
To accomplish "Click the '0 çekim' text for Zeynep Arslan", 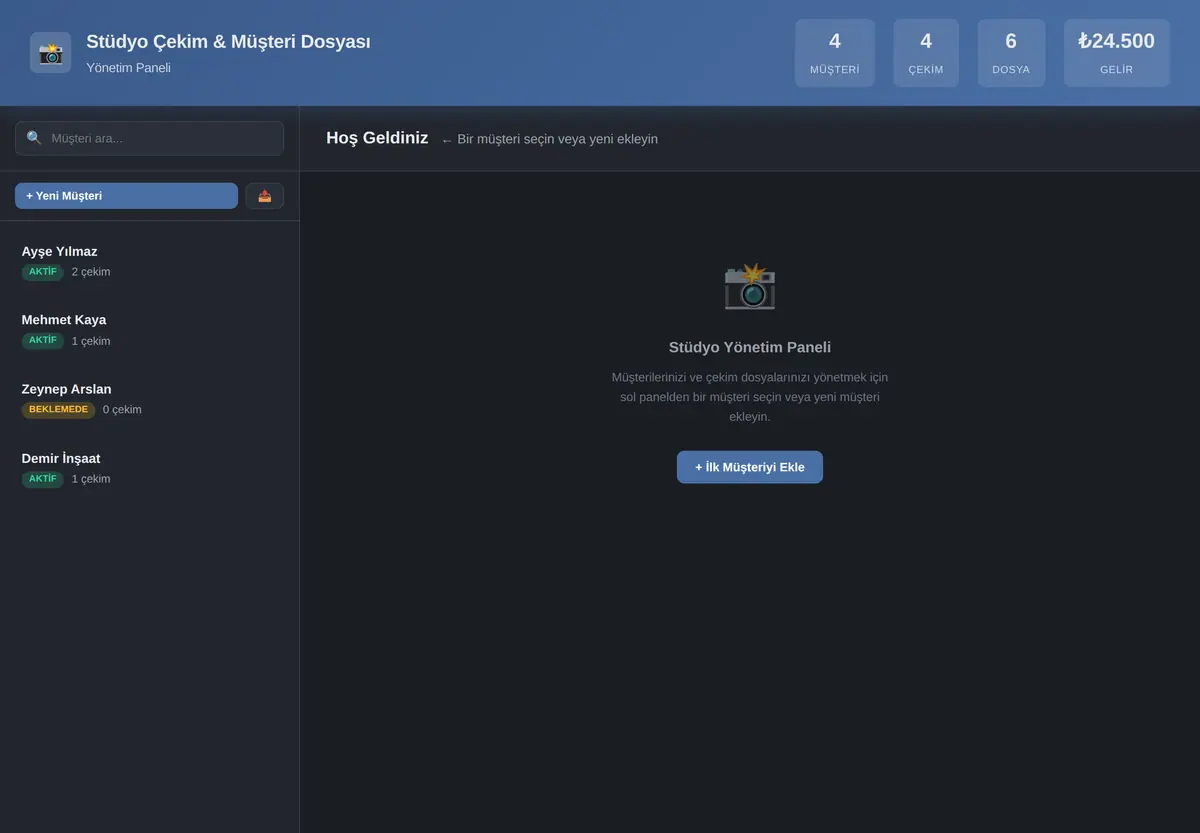I will point(122,410).
